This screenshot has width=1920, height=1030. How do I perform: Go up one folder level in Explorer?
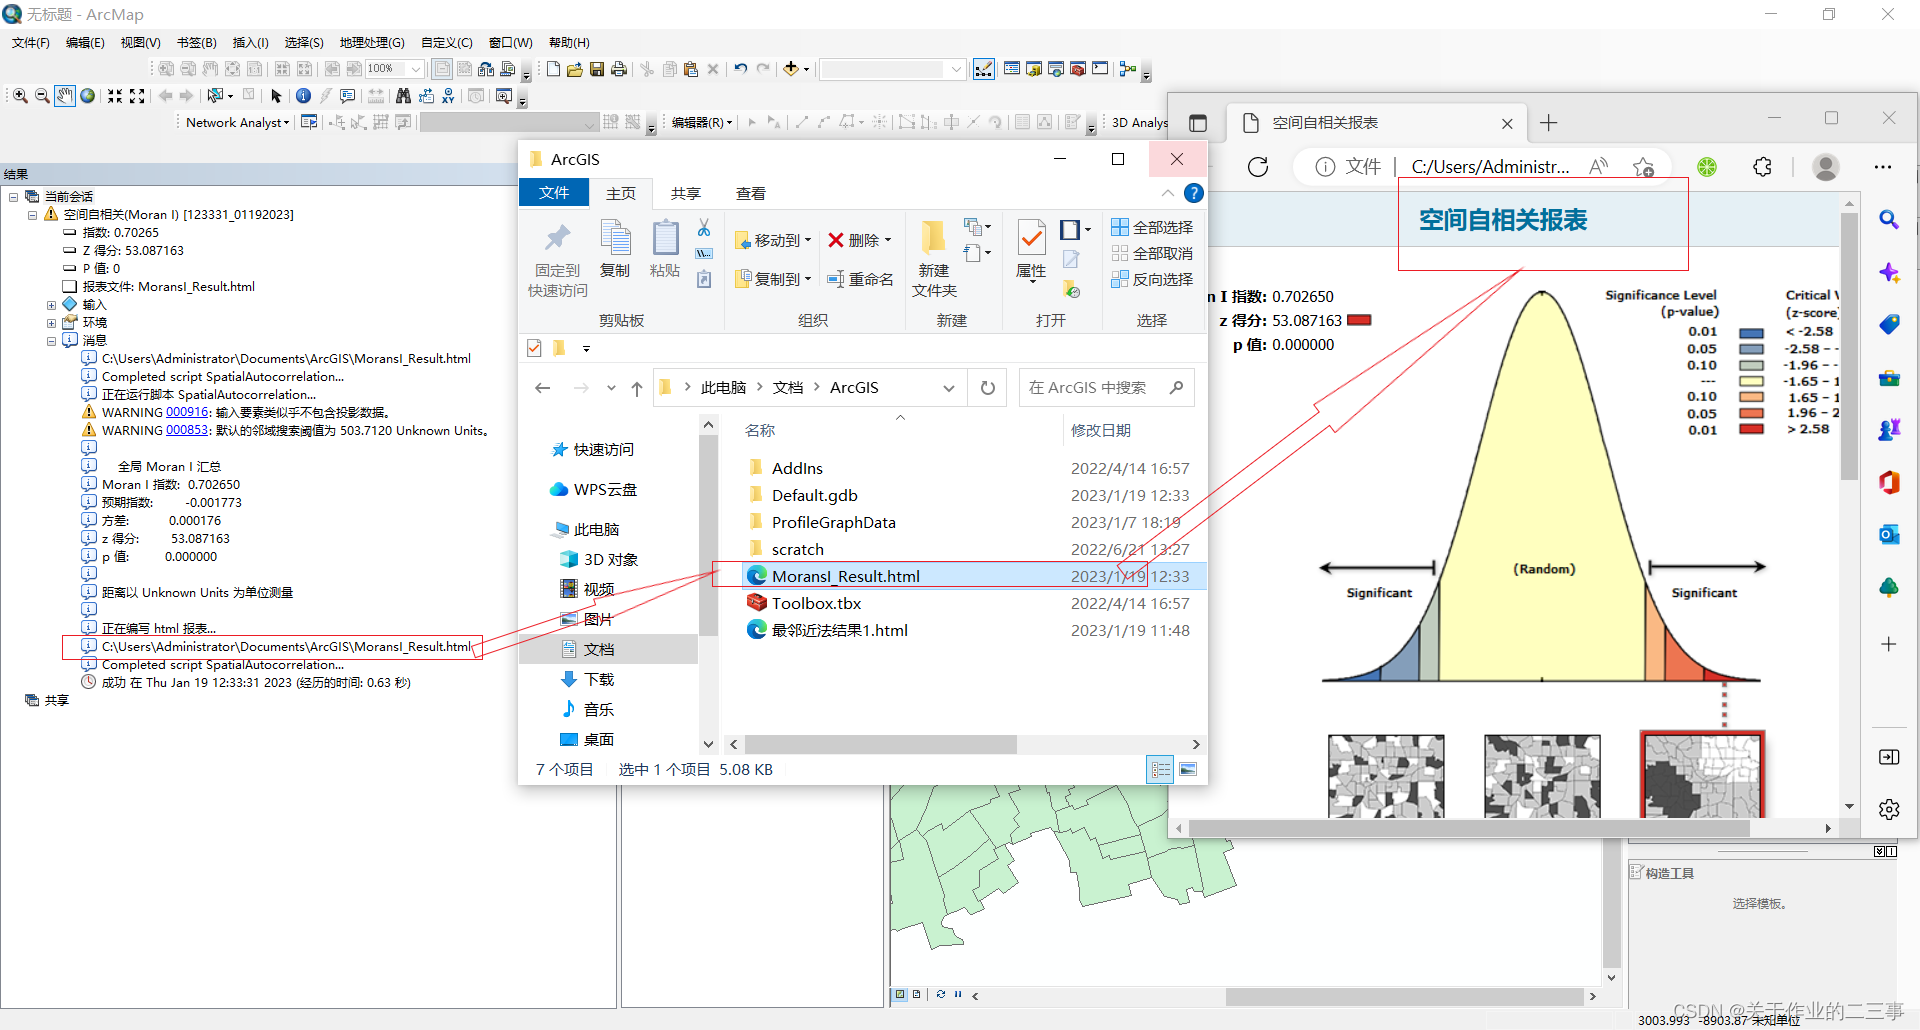[x=636, y=388]
